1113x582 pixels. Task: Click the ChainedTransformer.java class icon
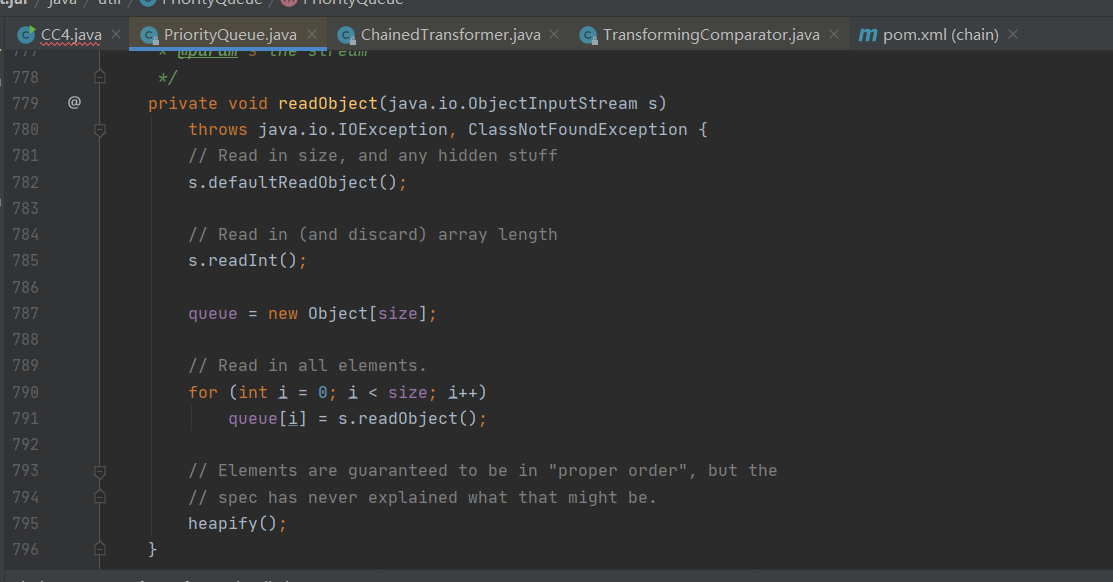(x=346, y=35)
